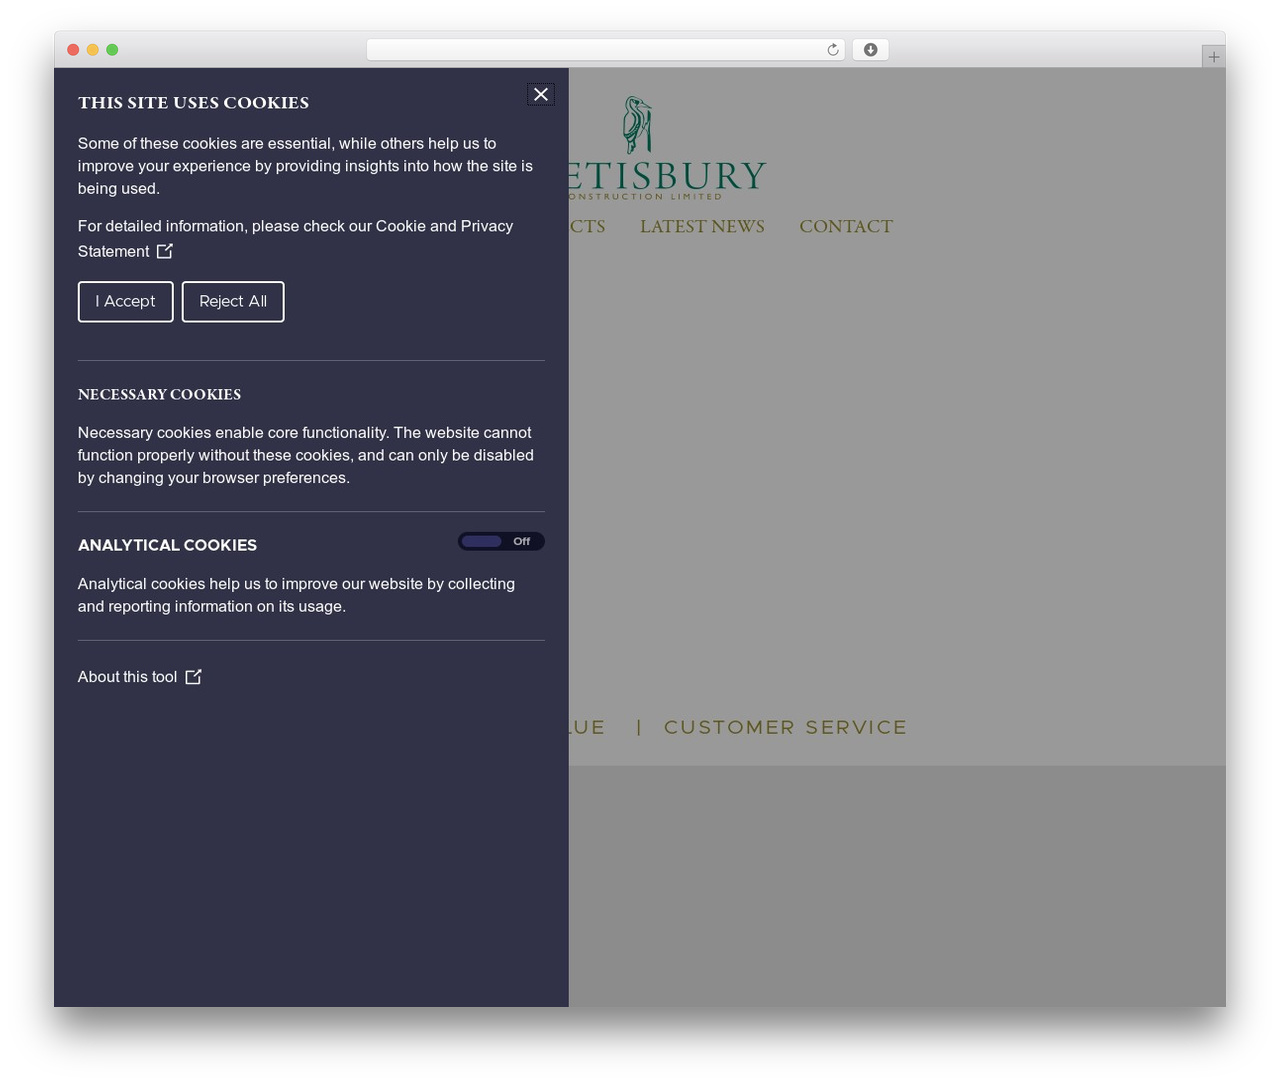Click the download icon in the browser toolbar

pos(870,50)
